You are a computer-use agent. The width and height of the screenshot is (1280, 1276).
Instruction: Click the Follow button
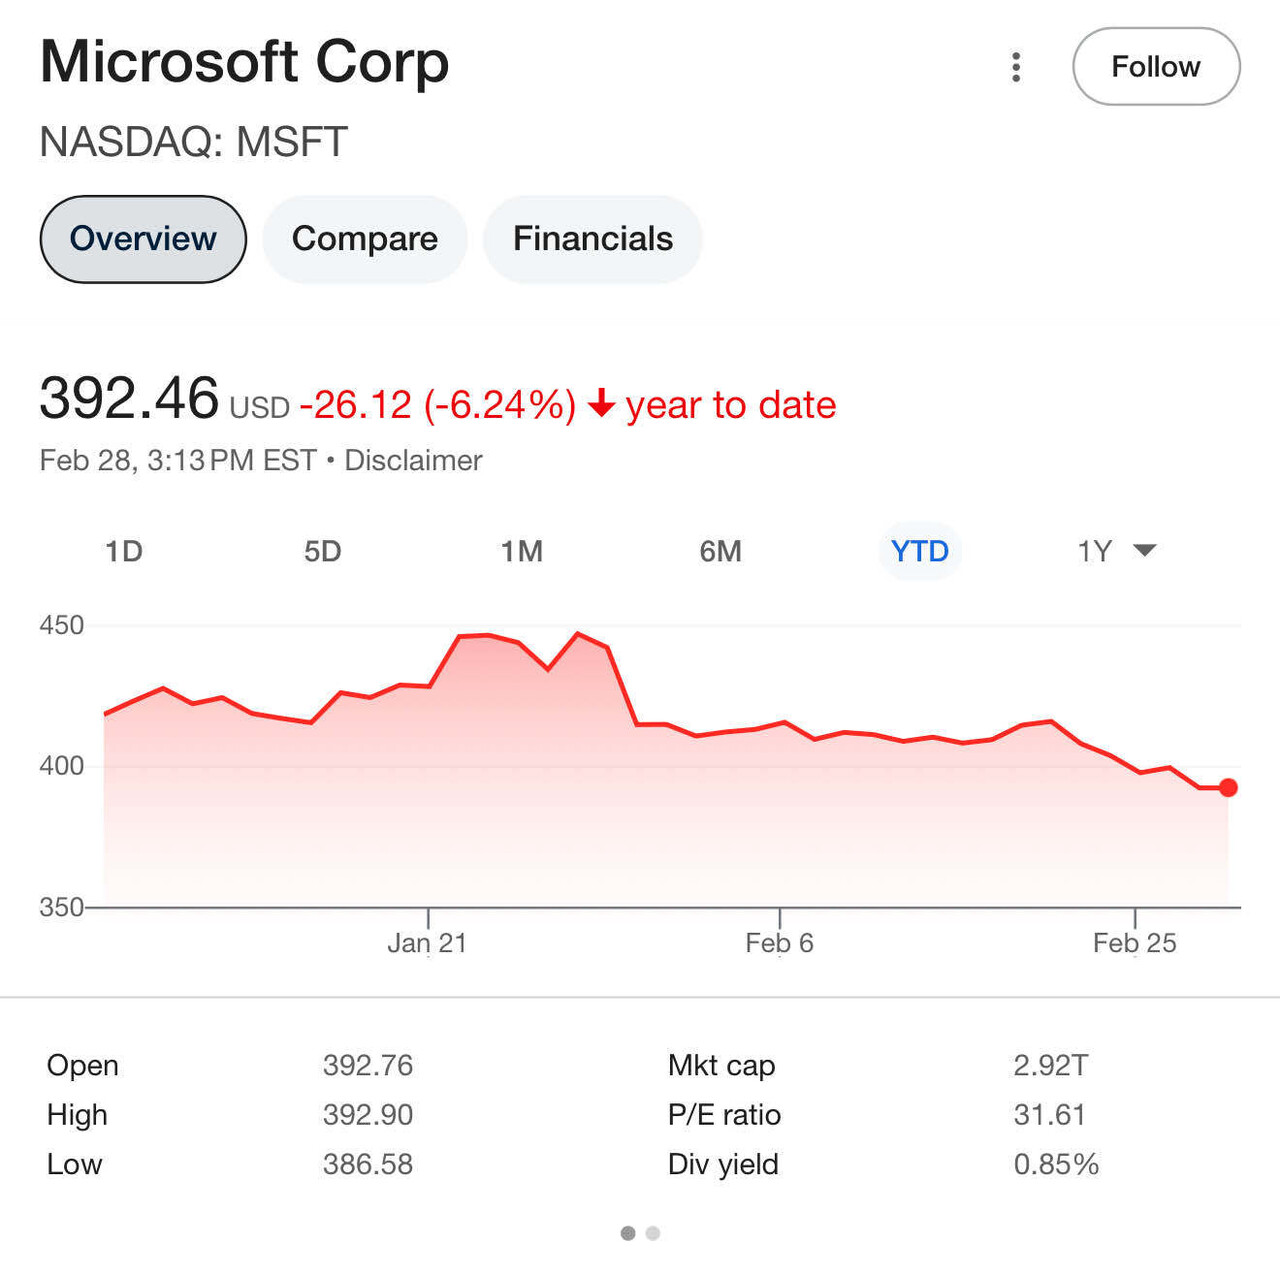[1156, 66]
